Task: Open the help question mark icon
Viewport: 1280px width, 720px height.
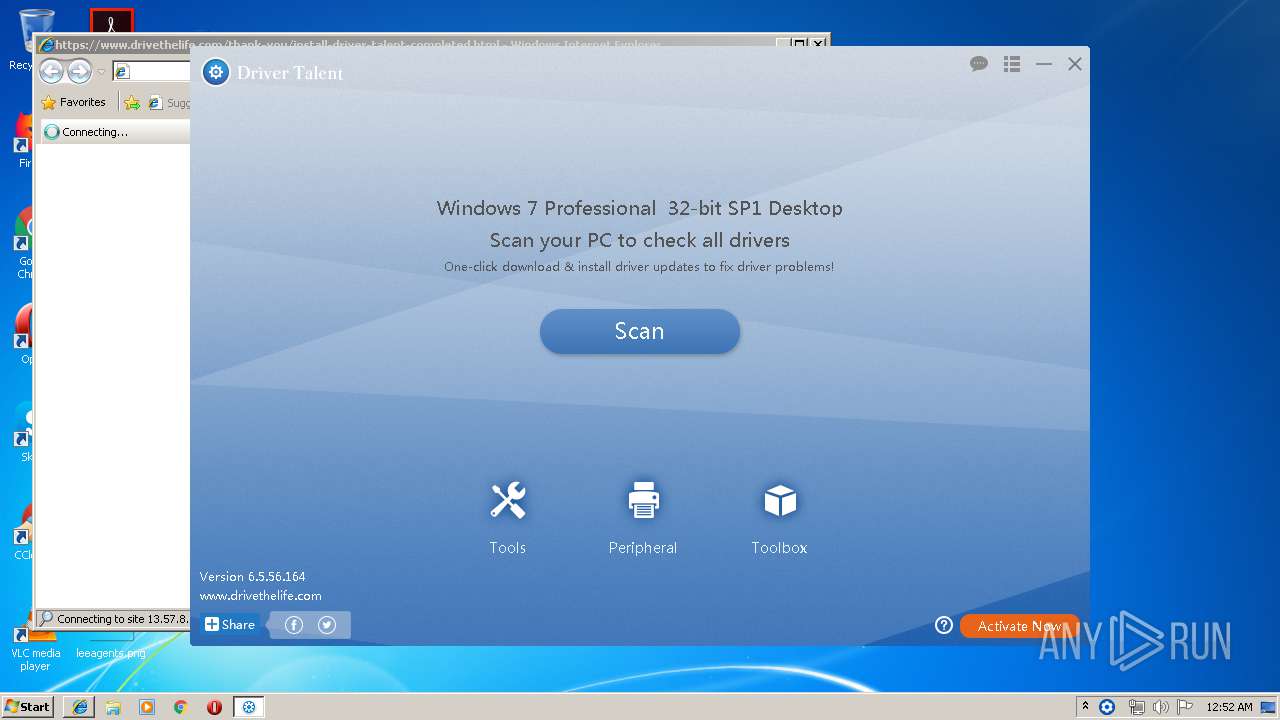Action: click(944, 625)
